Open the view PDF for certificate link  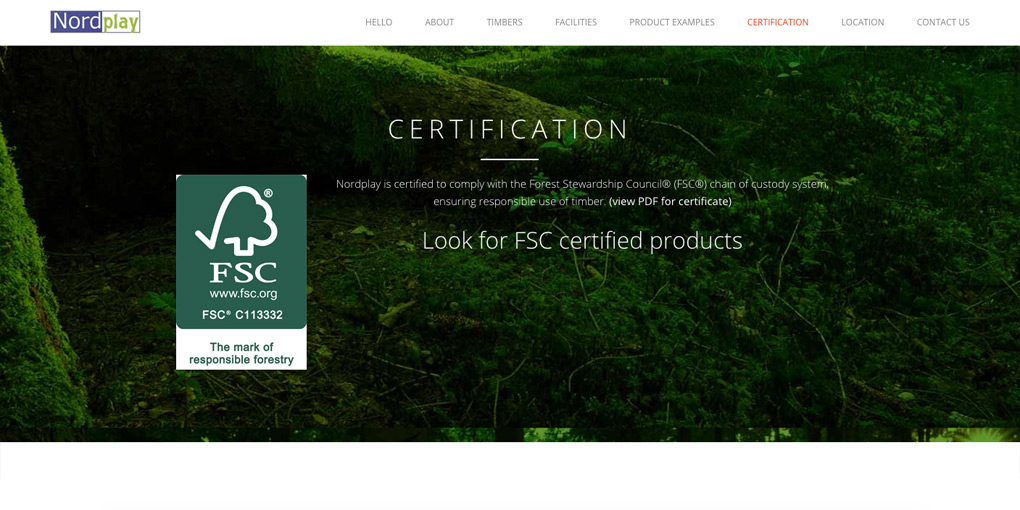click(x=671, y=202)
